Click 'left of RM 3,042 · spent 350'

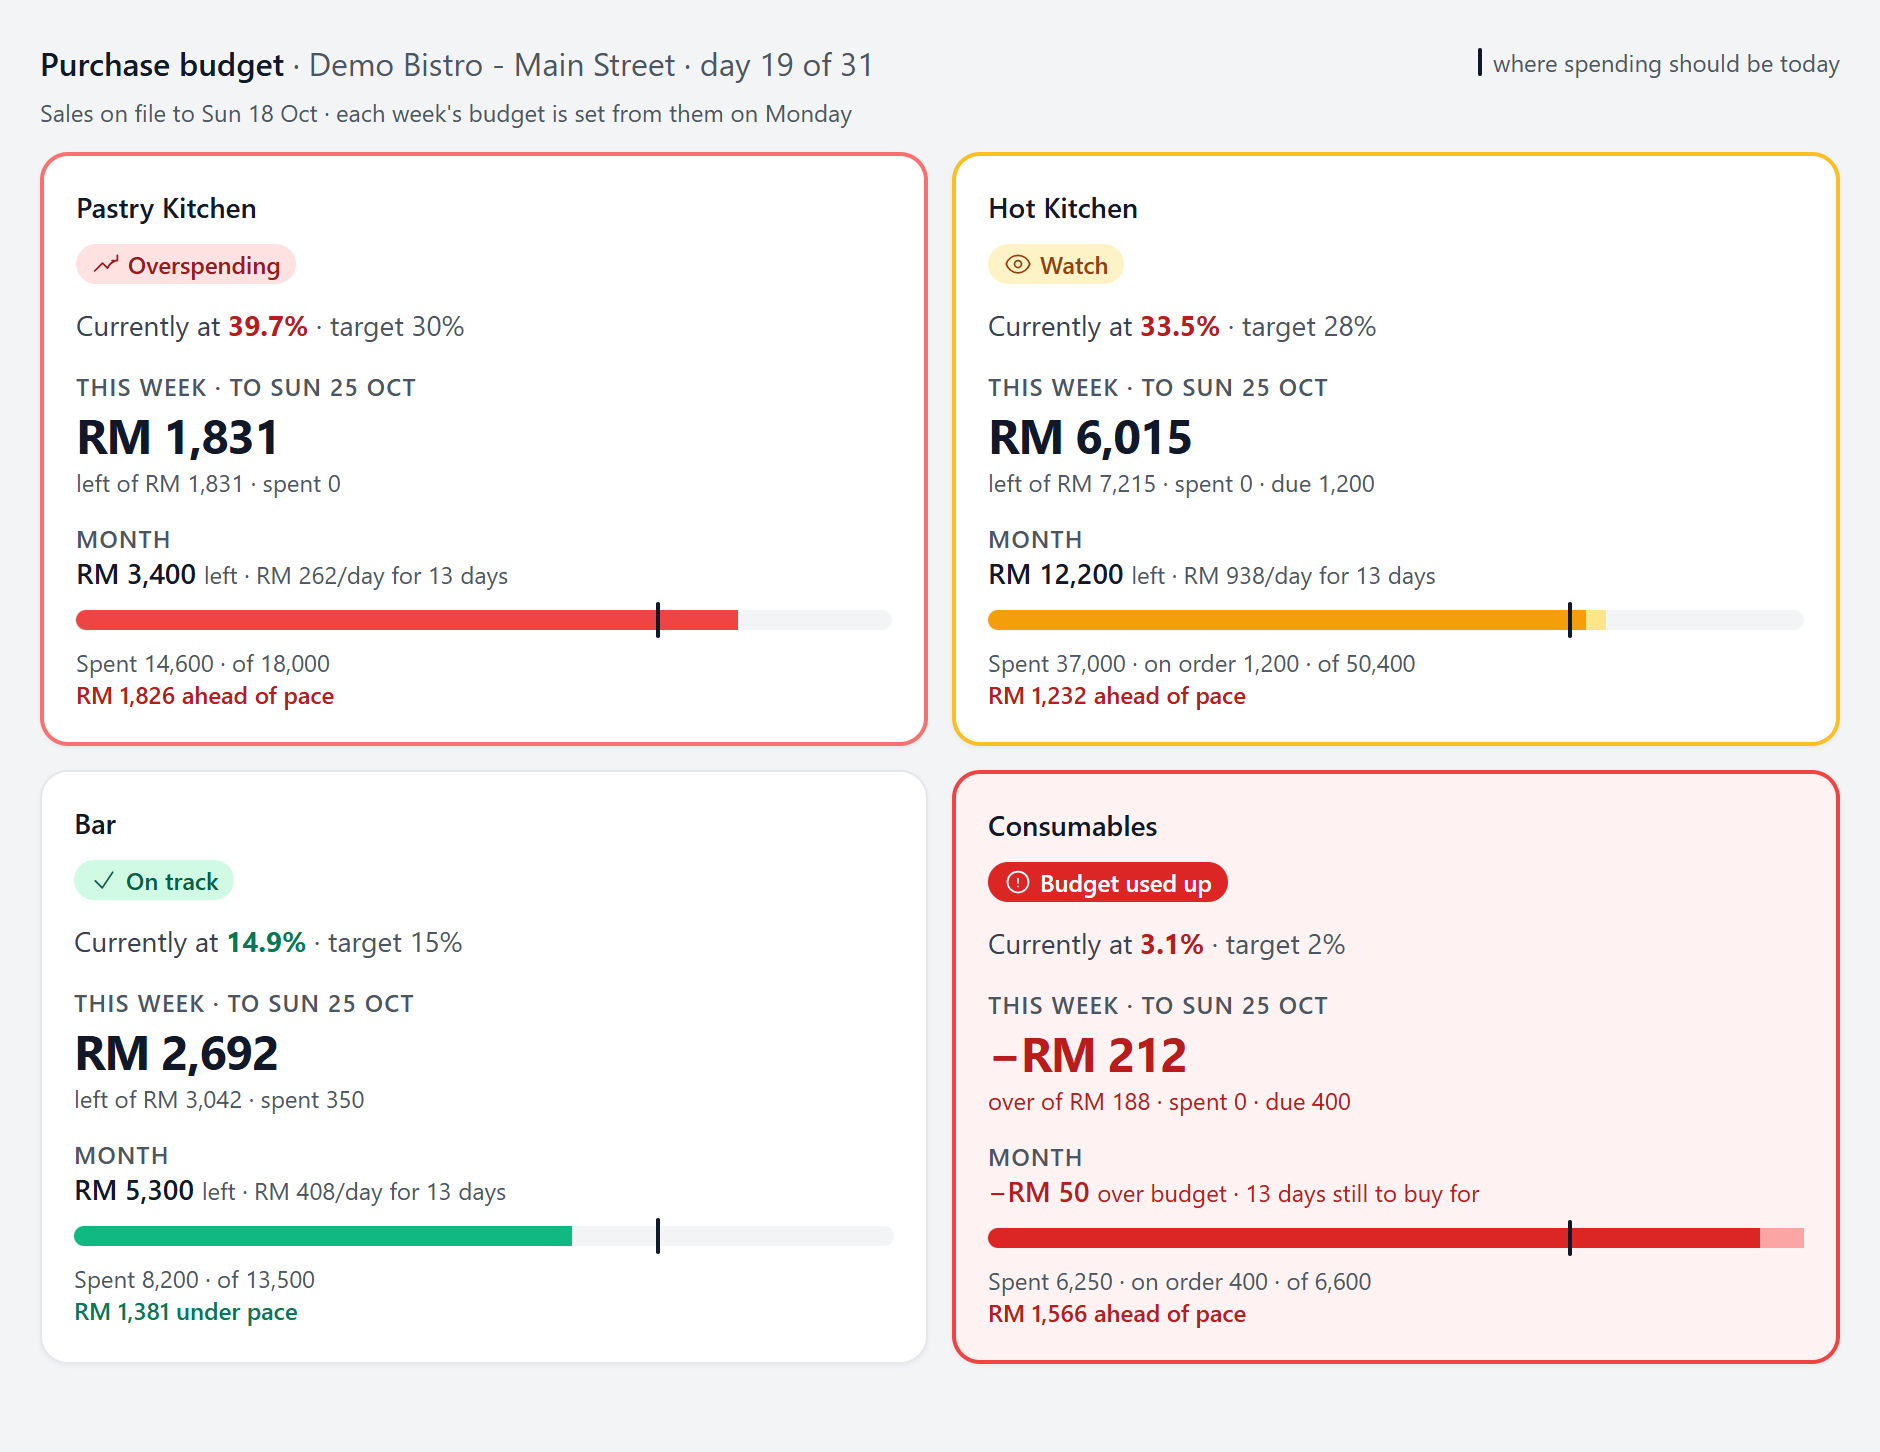click(x=220, y=1100)
